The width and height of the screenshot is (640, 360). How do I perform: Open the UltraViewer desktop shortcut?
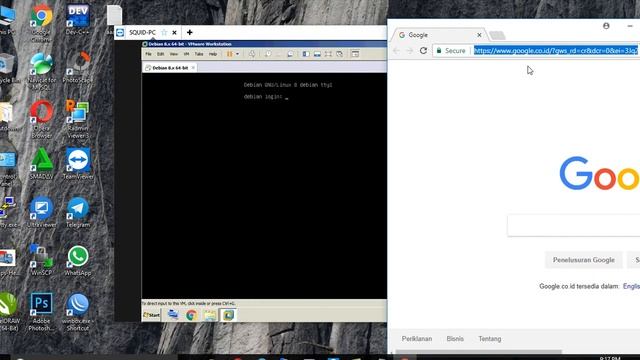pyautogui.click(x=41, y=212)
